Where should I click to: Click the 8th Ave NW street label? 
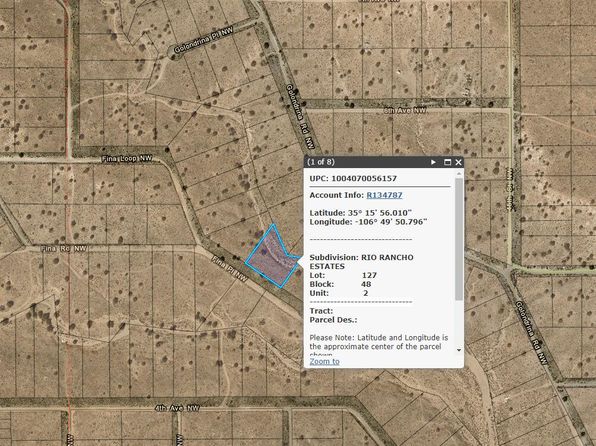(x=404, y=111)
